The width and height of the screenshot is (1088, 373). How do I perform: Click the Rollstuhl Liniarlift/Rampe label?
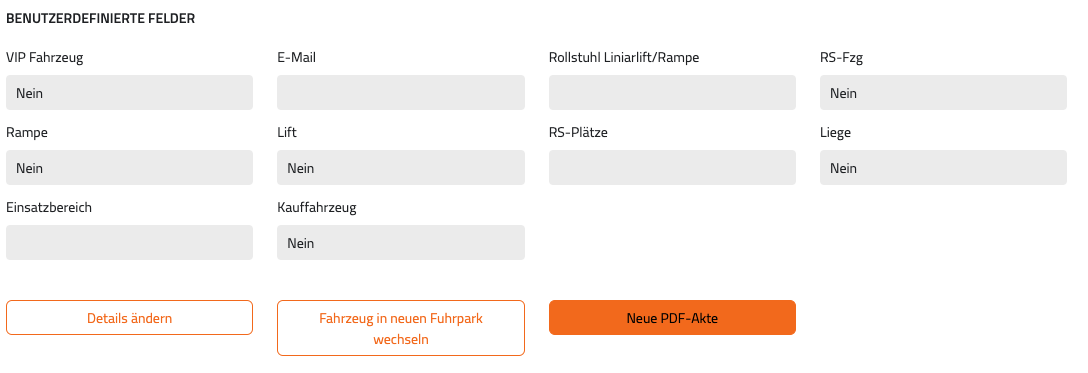tap(624, 58)
